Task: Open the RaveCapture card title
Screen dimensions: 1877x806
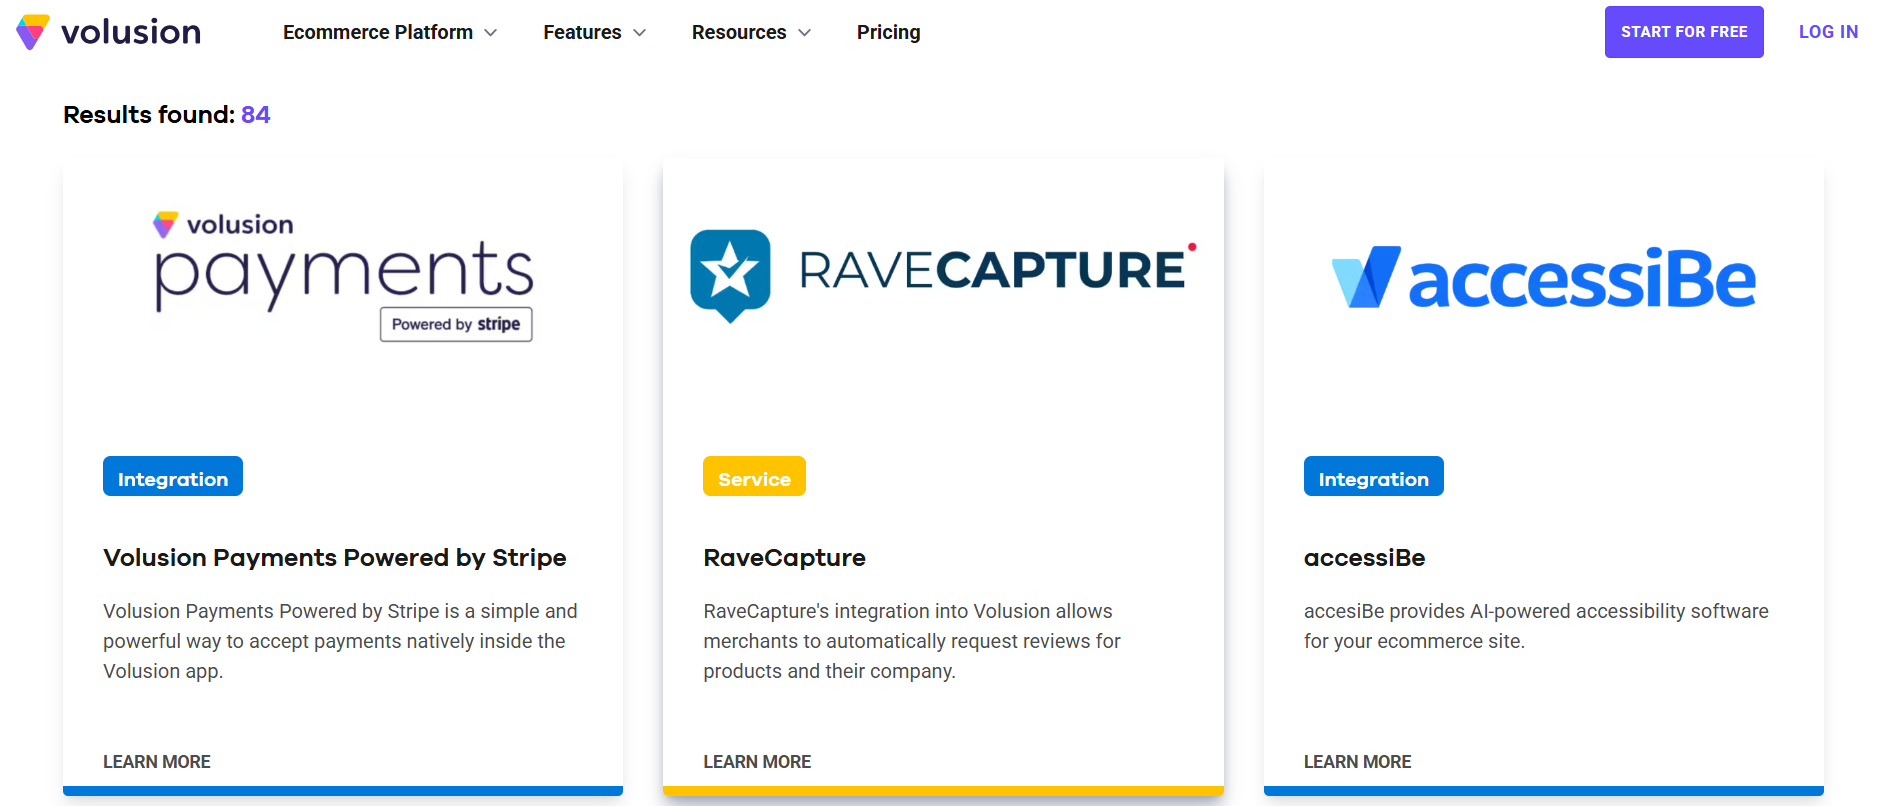Action: click(x=785, y=558)
